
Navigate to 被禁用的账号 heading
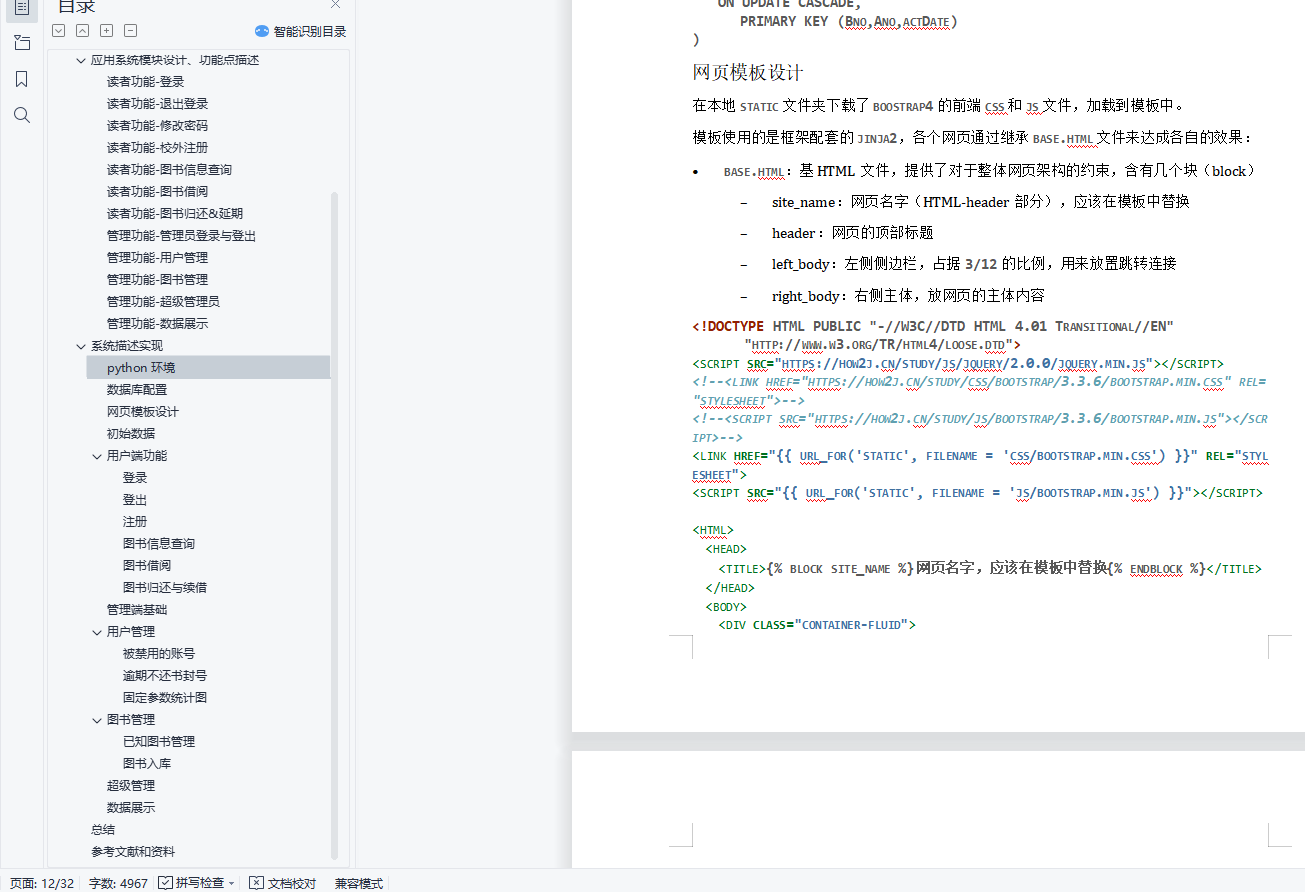pos(159,654)
